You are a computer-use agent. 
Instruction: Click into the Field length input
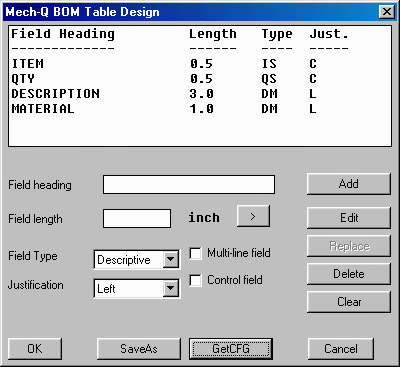coord(137,218)
